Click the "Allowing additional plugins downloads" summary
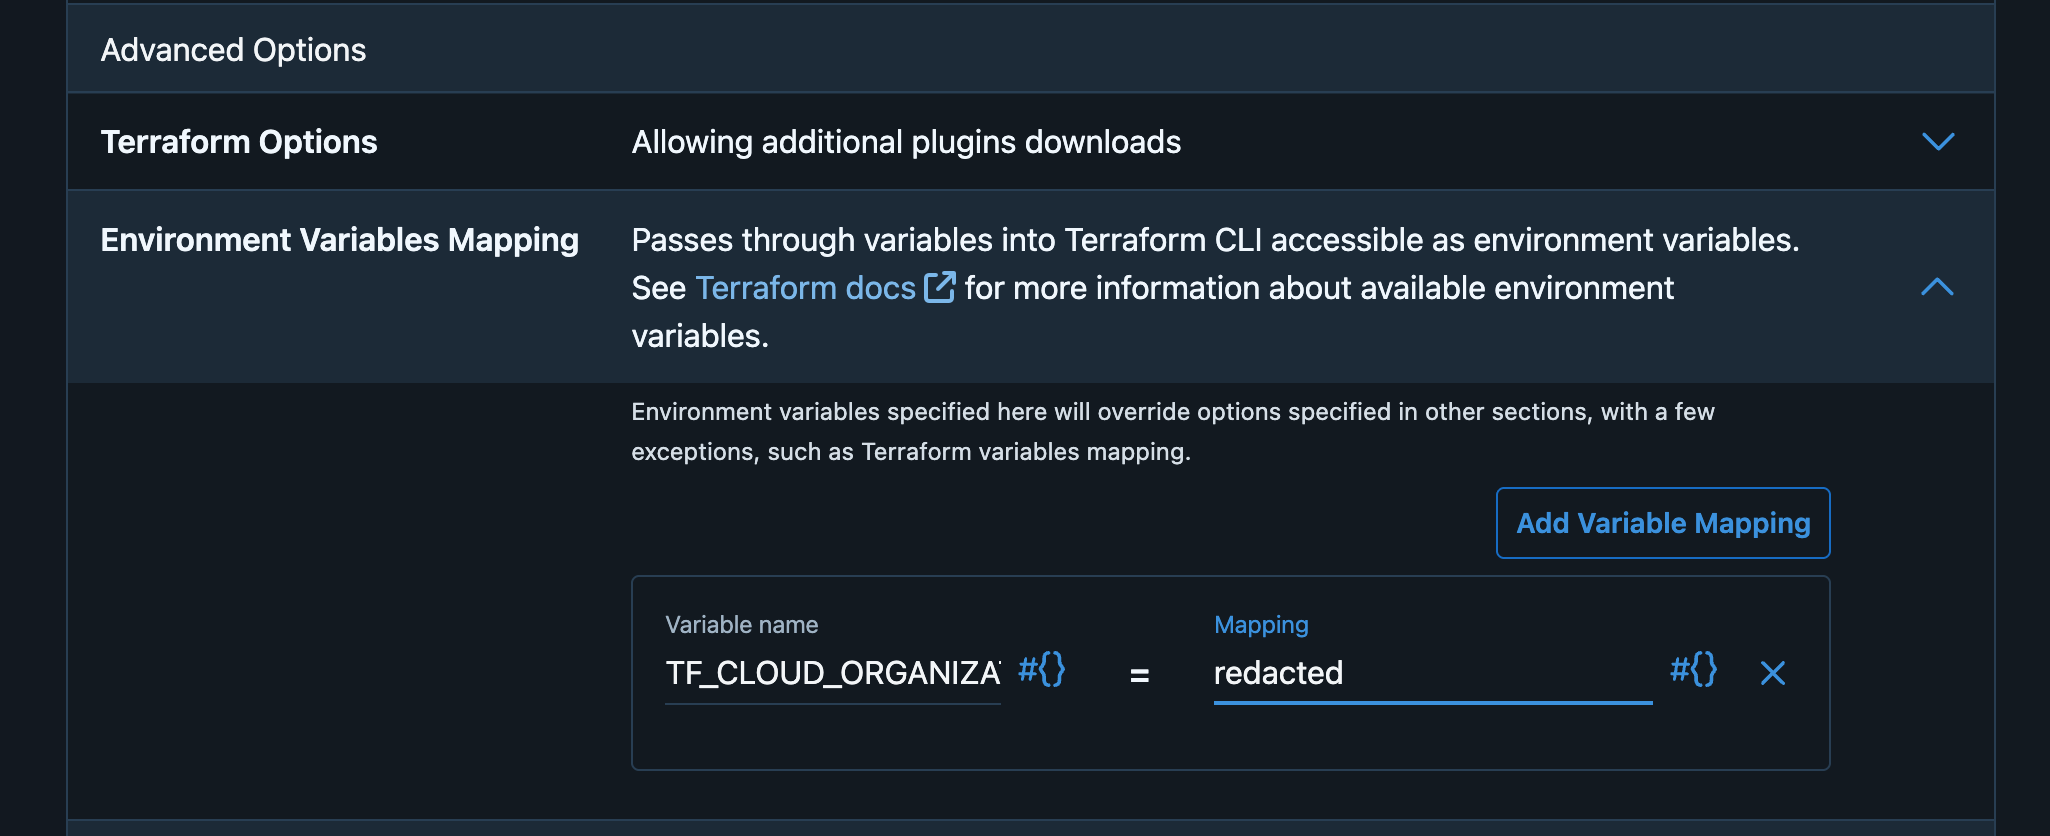Screen dimensions: 2050x836 (x=906, y=142)
